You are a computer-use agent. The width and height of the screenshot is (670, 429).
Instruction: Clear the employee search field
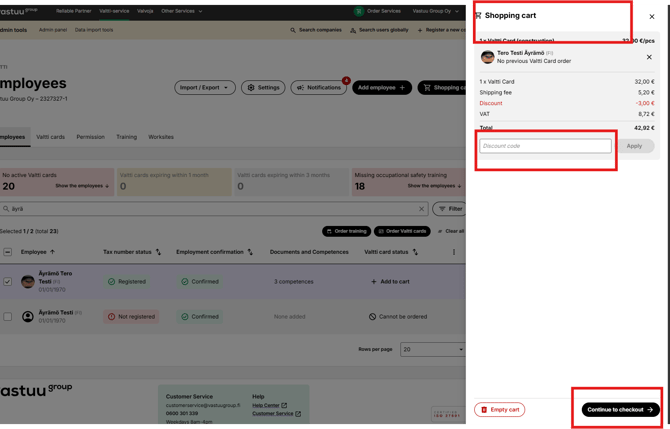tap(421, 209)
